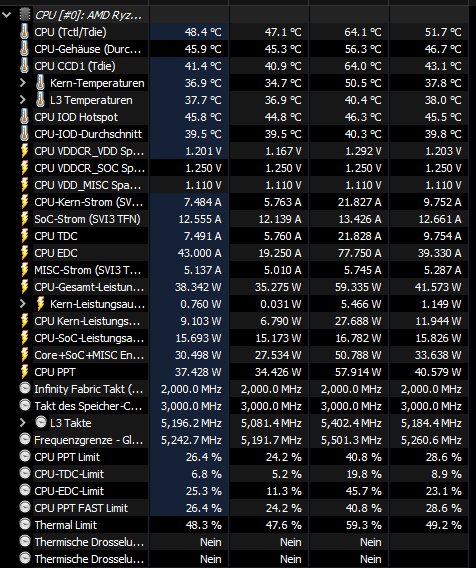
Task: Click the CPU-Gesamt-Leistung maximum value 59.335 W
Action: coord(358,287)
